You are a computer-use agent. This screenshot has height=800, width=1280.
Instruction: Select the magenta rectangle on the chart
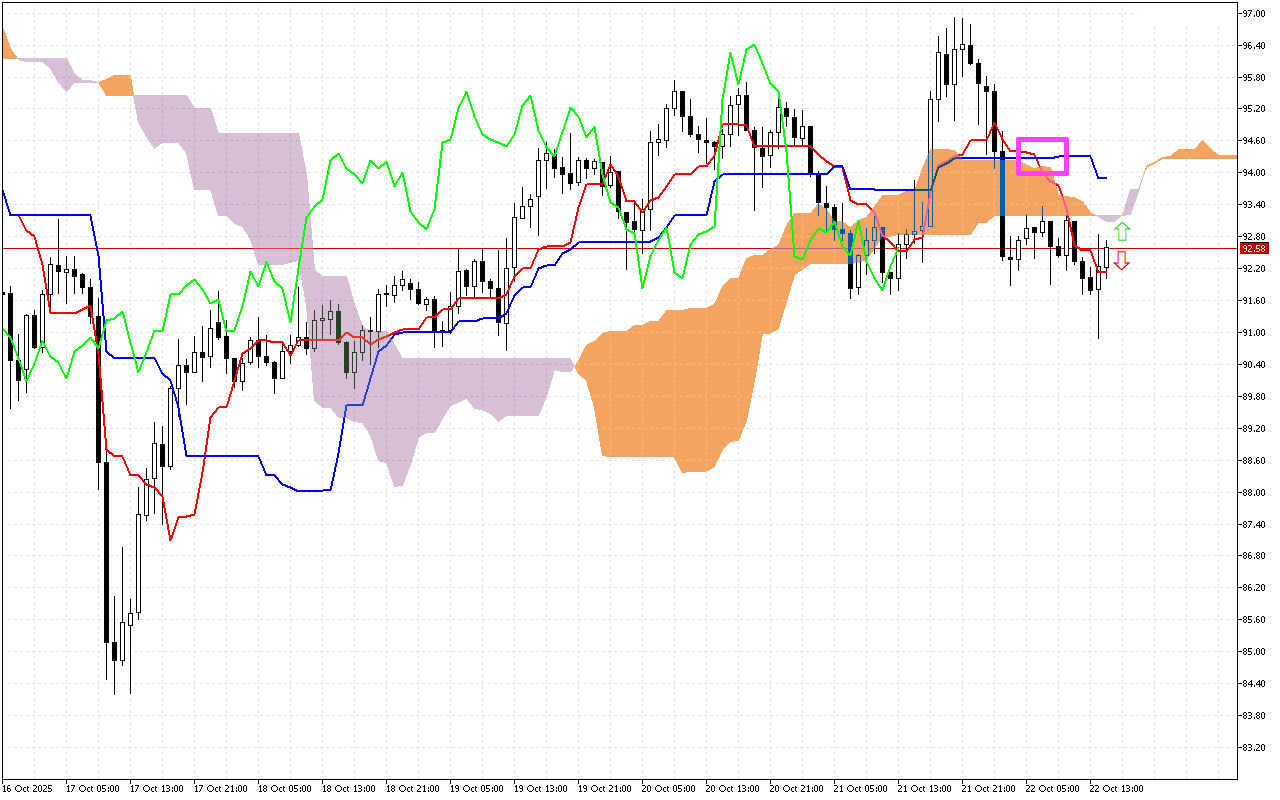tap(1042, 156)
